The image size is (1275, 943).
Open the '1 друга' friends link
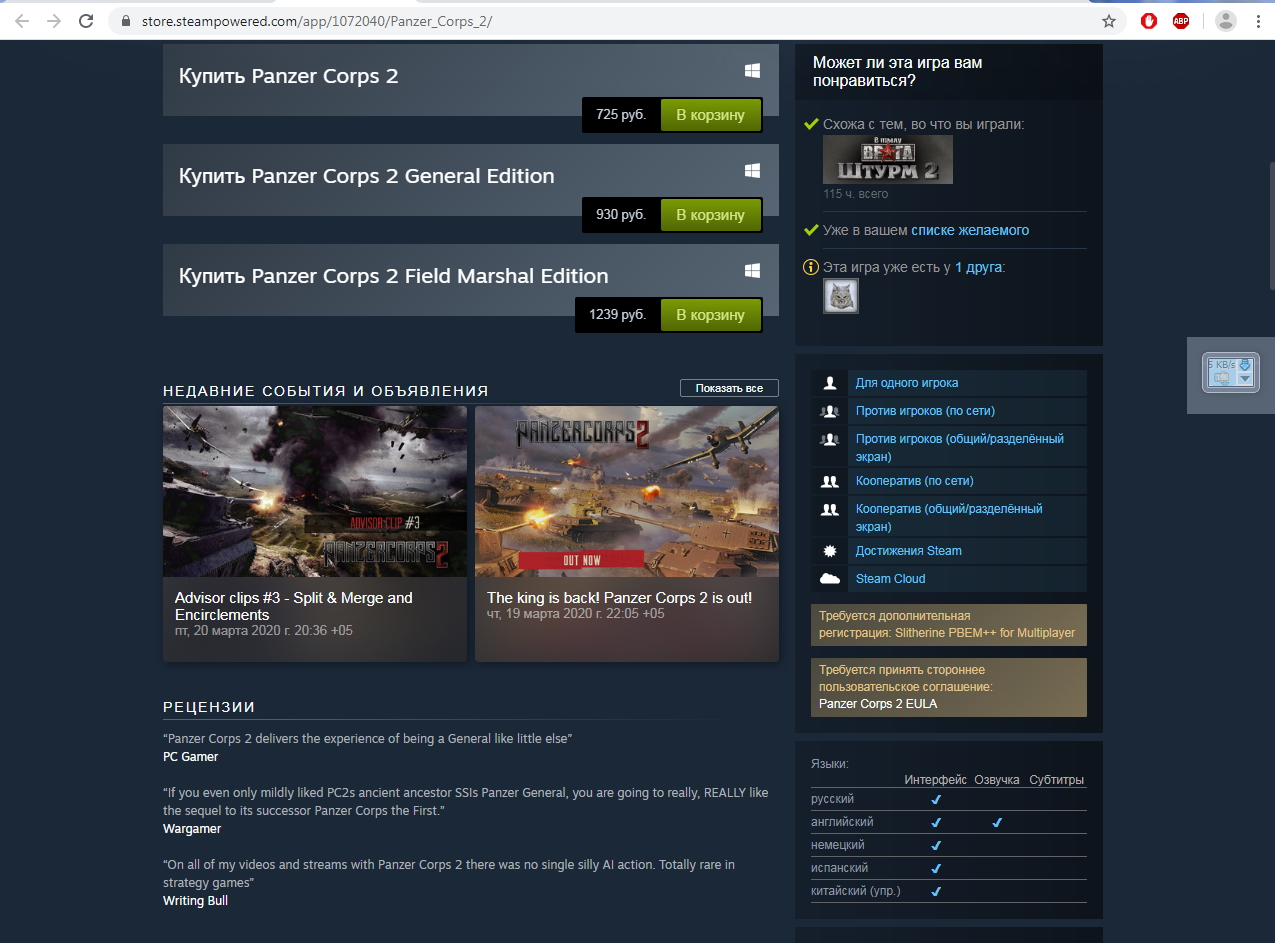pos(980,267)
